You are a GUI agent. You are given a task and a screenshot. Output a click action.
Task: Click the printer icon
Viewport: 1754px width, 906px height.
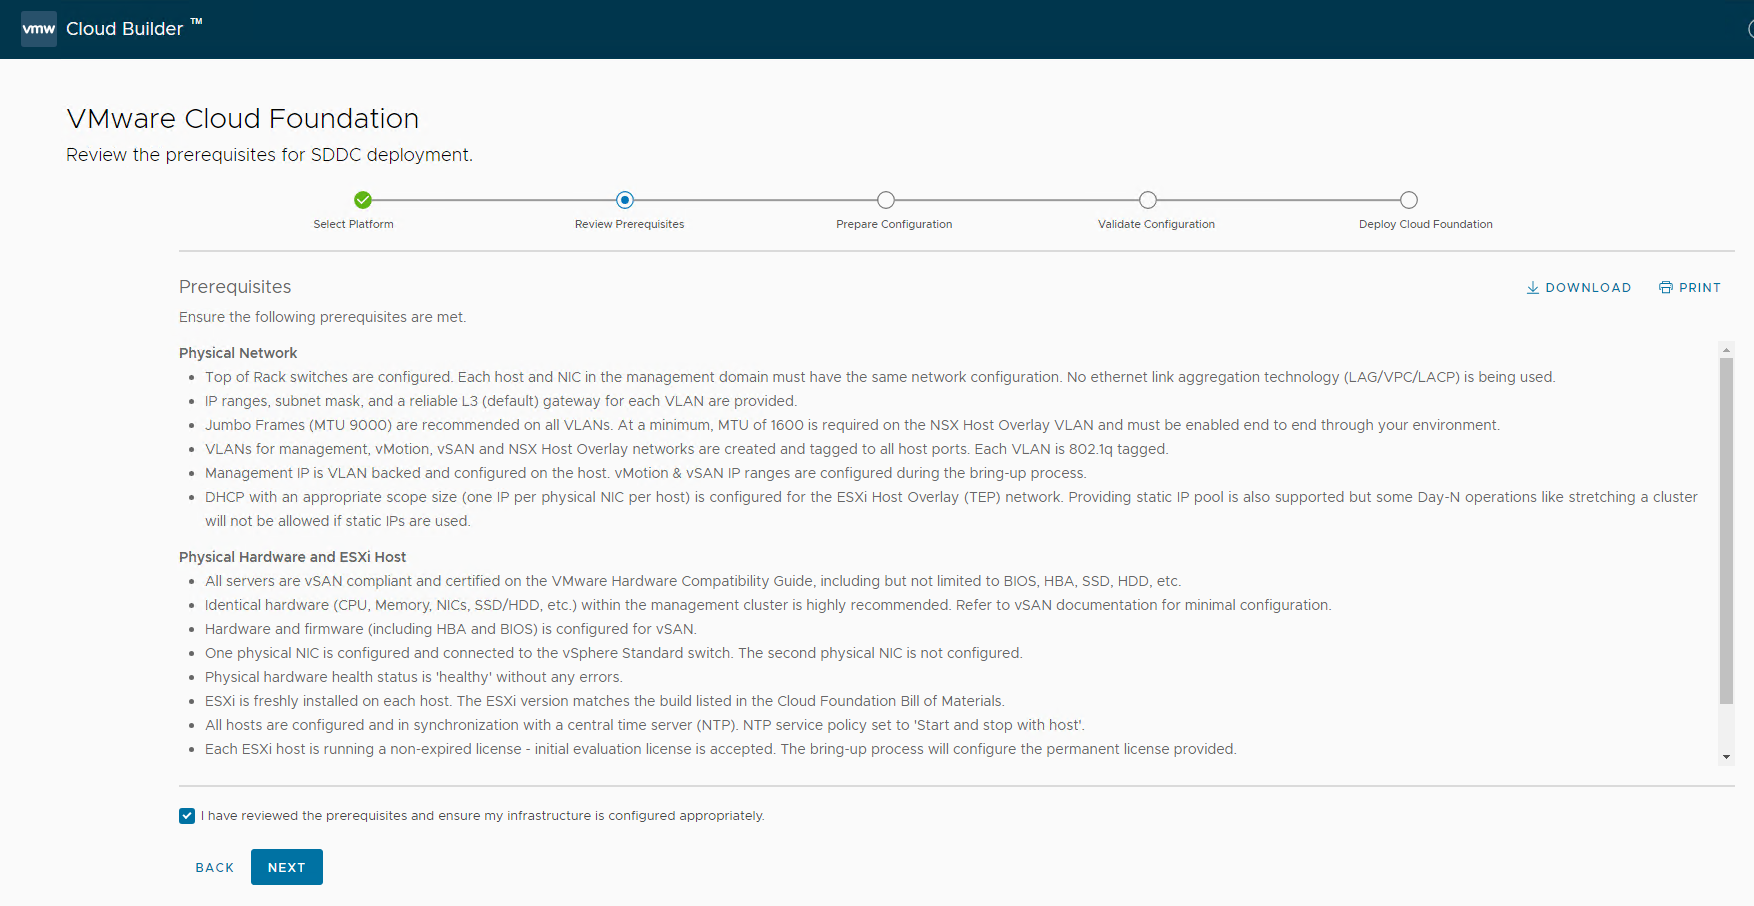[x=1665, y=288]
